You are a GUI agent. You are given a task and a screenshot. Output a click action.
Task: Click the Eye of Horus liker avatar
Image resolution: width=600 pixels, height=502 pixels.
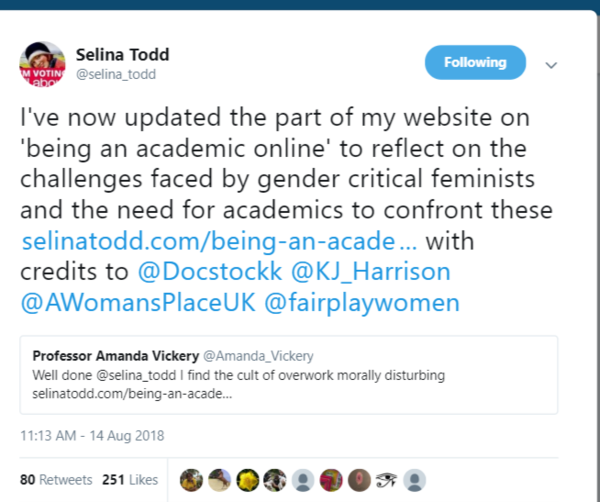[387, 479]
